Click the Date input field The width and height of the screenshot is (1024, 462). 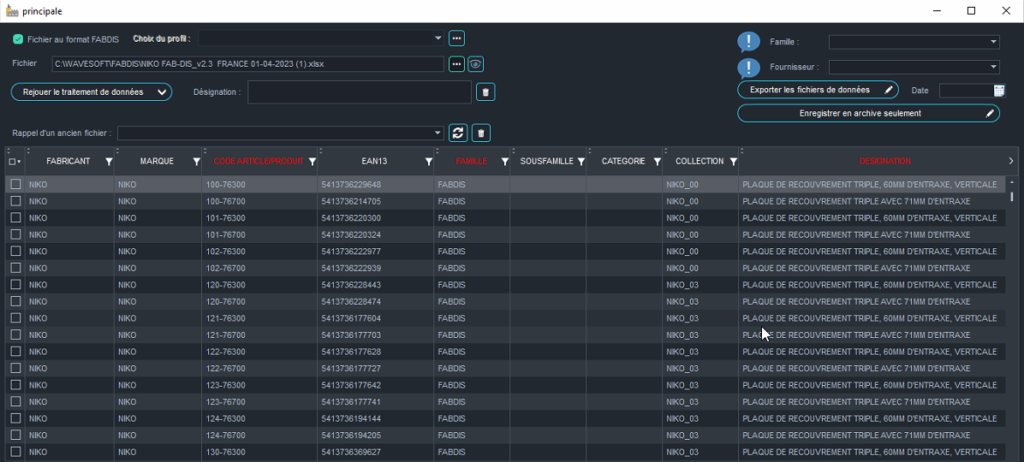966,91
